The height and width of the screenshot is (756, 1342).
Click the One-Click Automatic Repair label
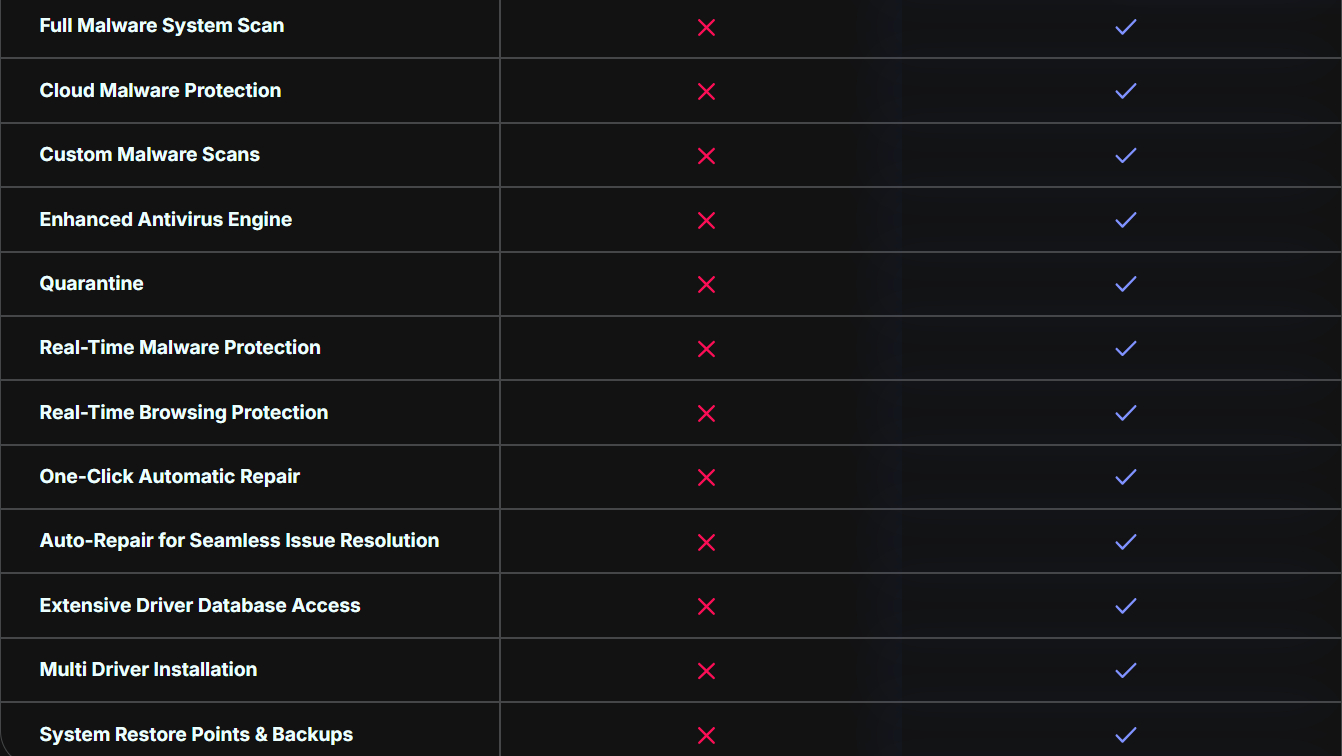tap(170, 476)
